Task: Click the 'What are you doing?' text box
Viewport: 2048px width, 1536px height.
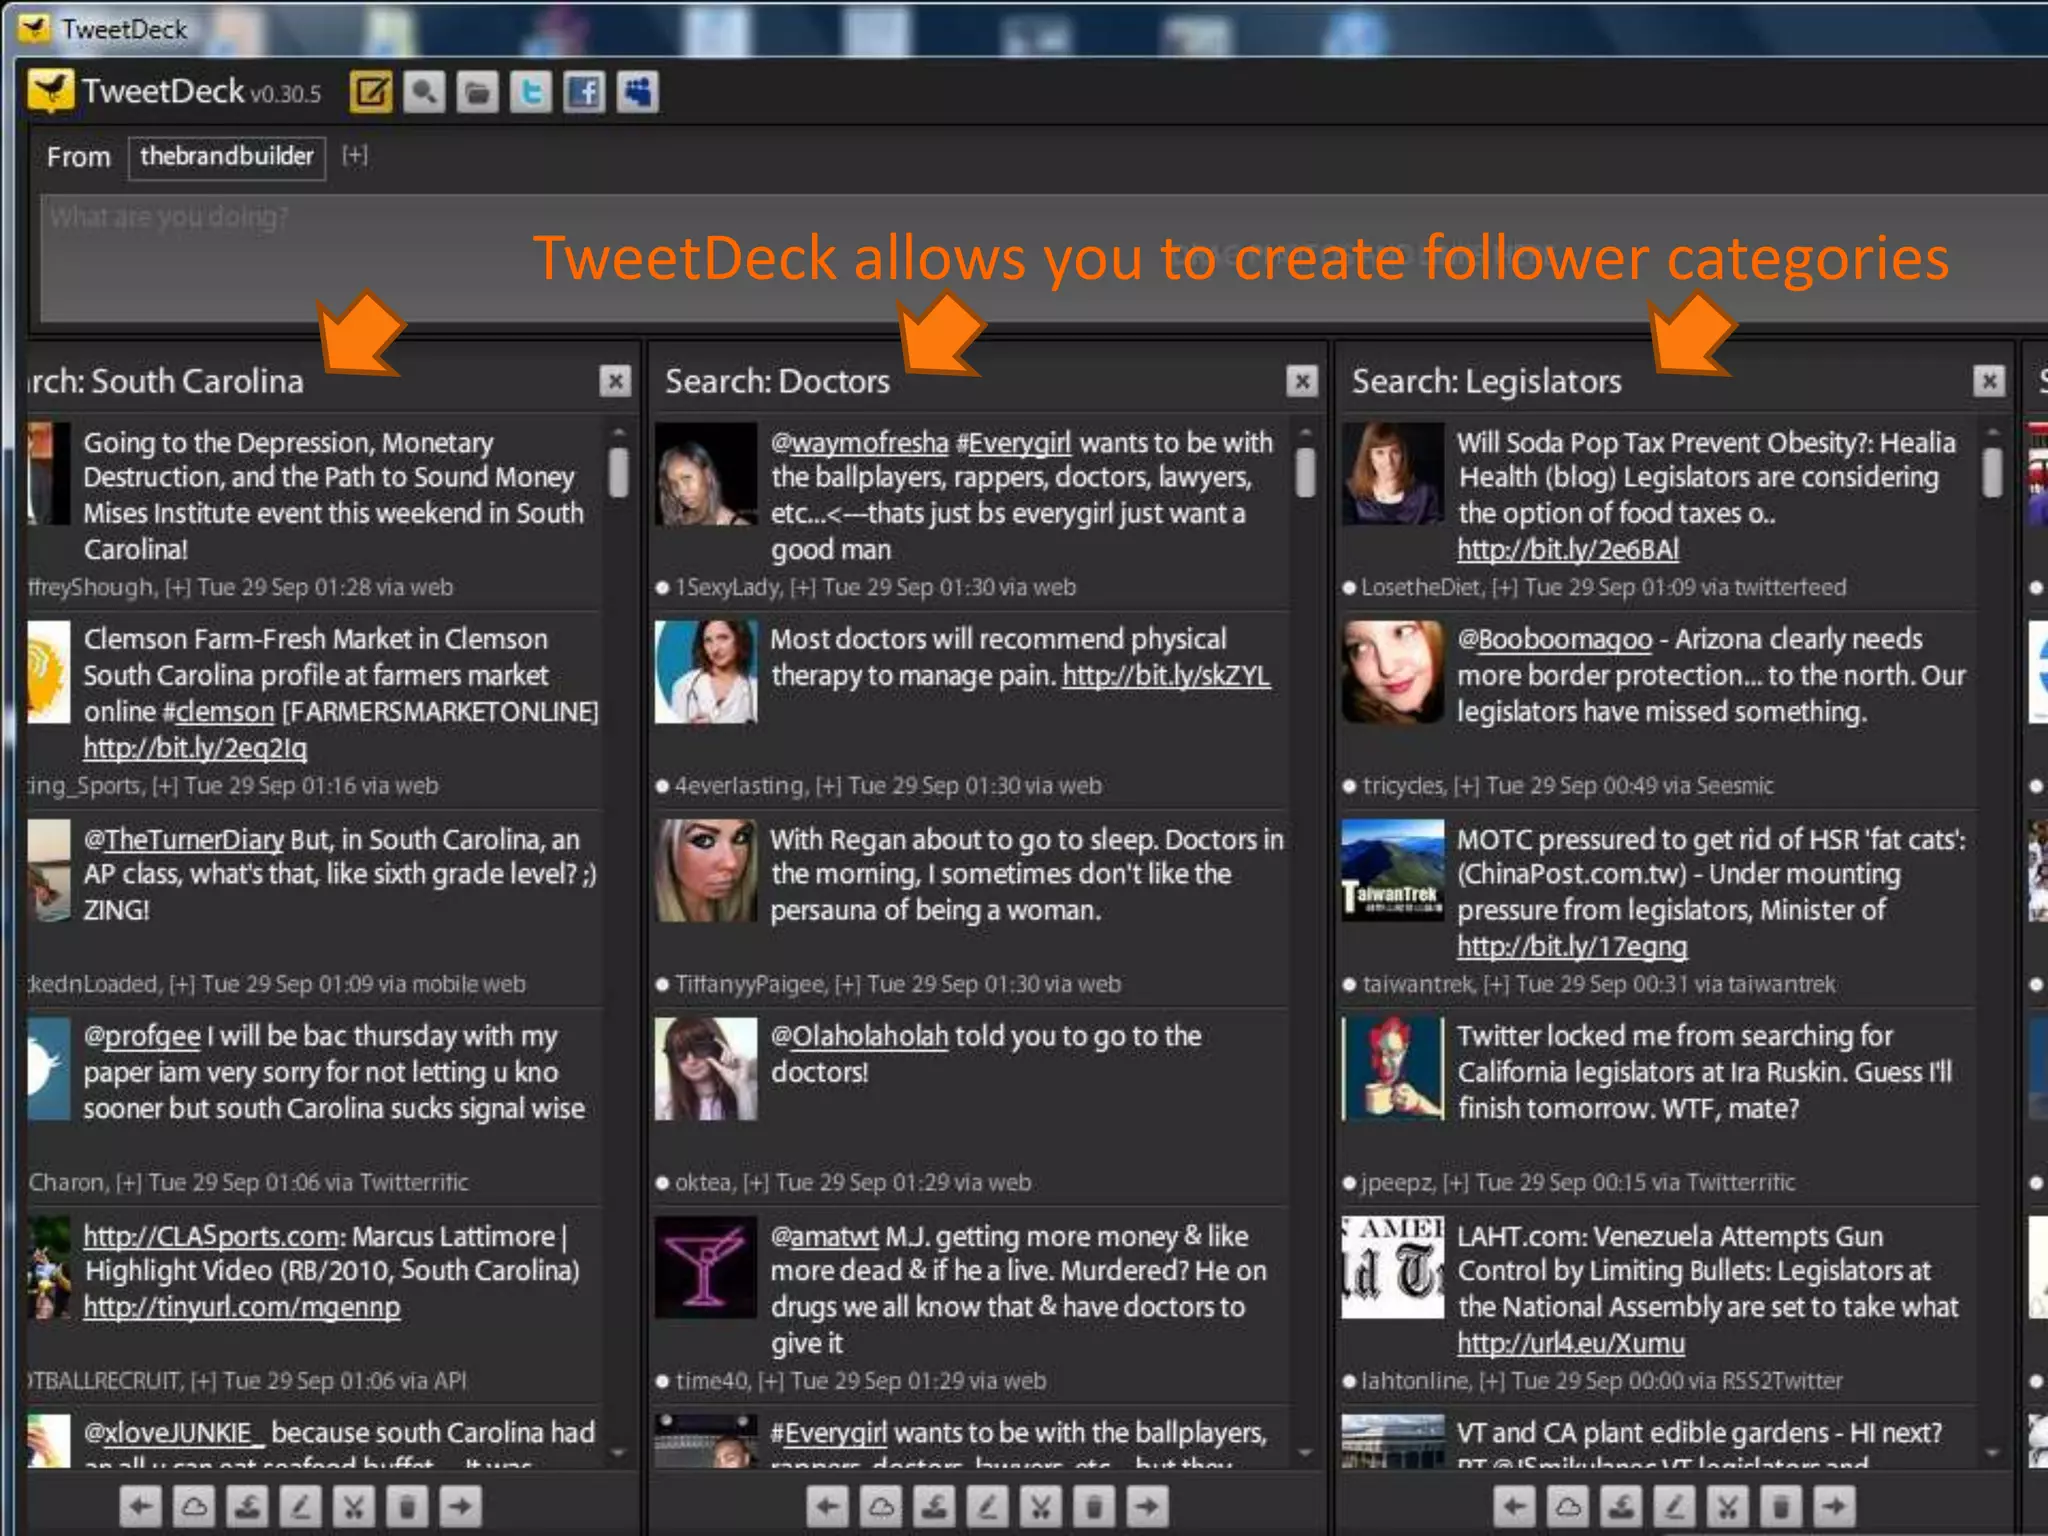Action: coord(1044,258)
